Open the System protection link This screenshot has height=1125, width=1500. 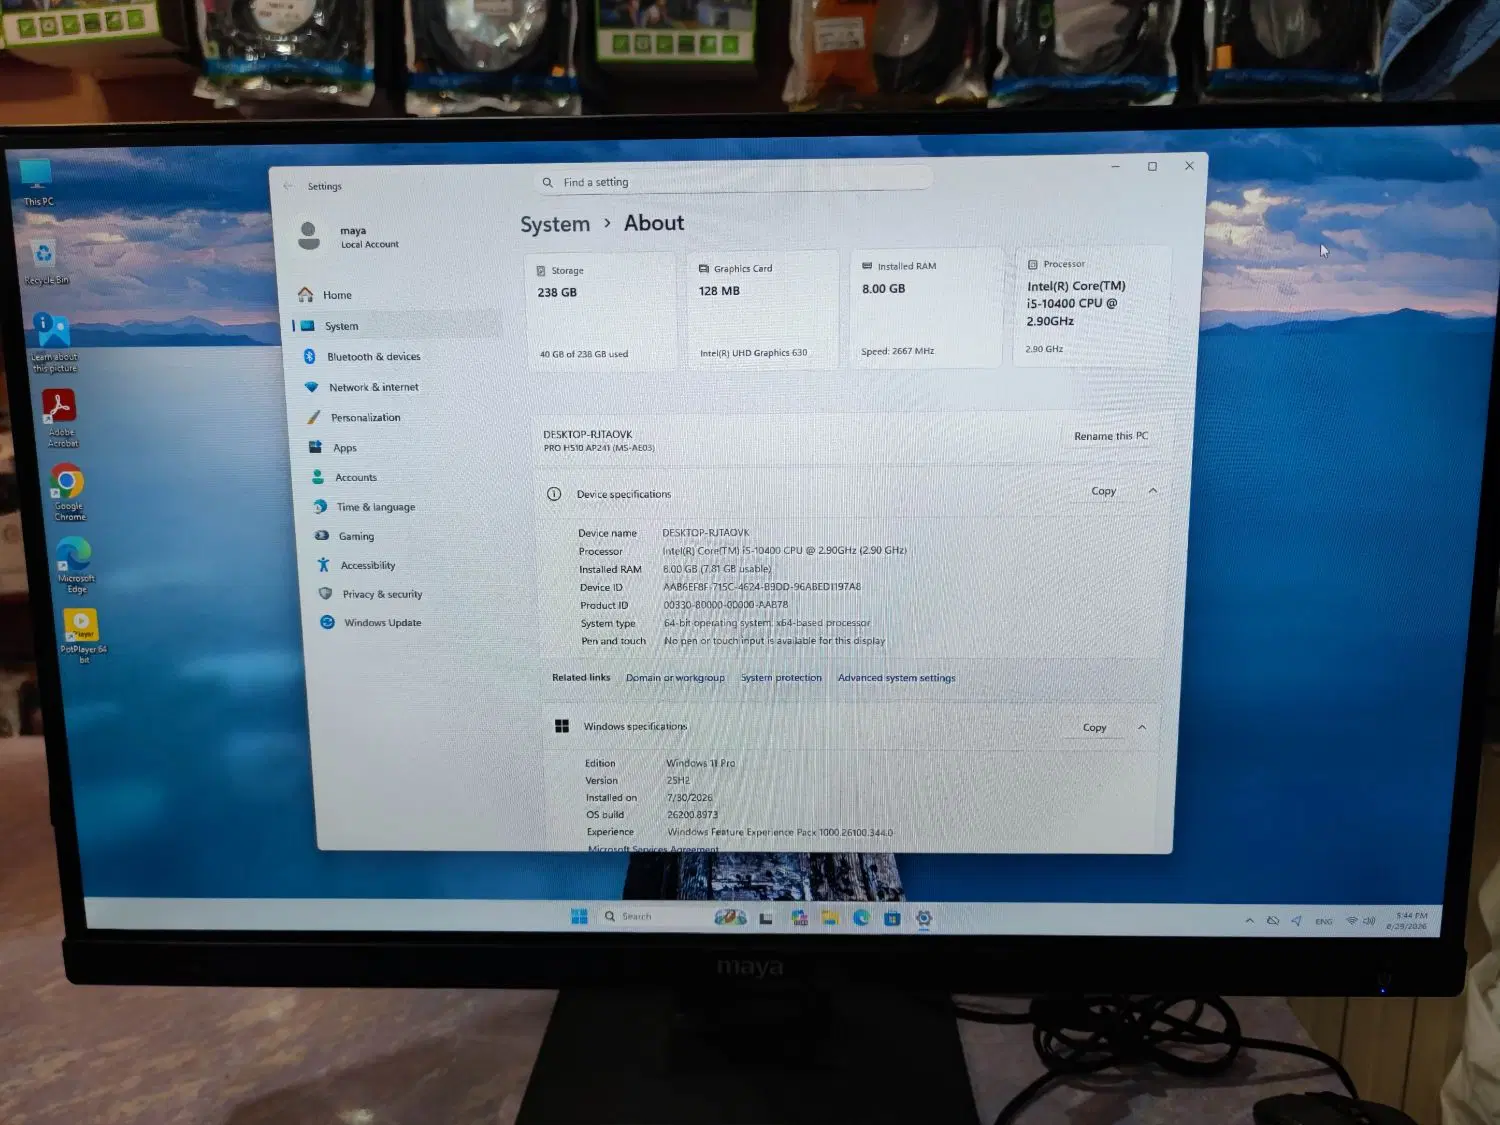(781, 678)
